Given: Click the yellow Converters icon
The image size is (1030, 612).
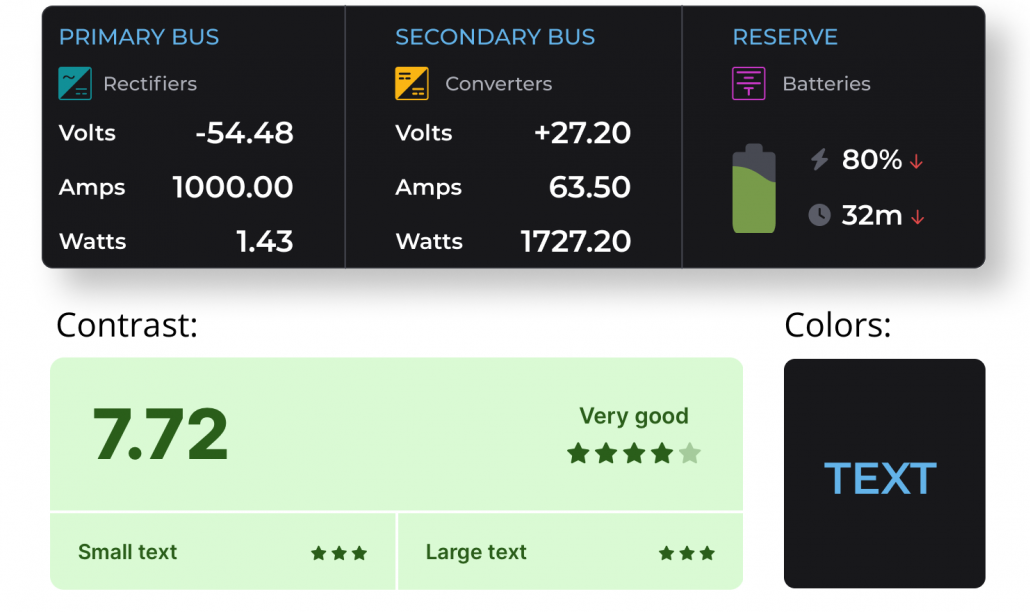Looking at the screenshot, I should tap(412, 83).
